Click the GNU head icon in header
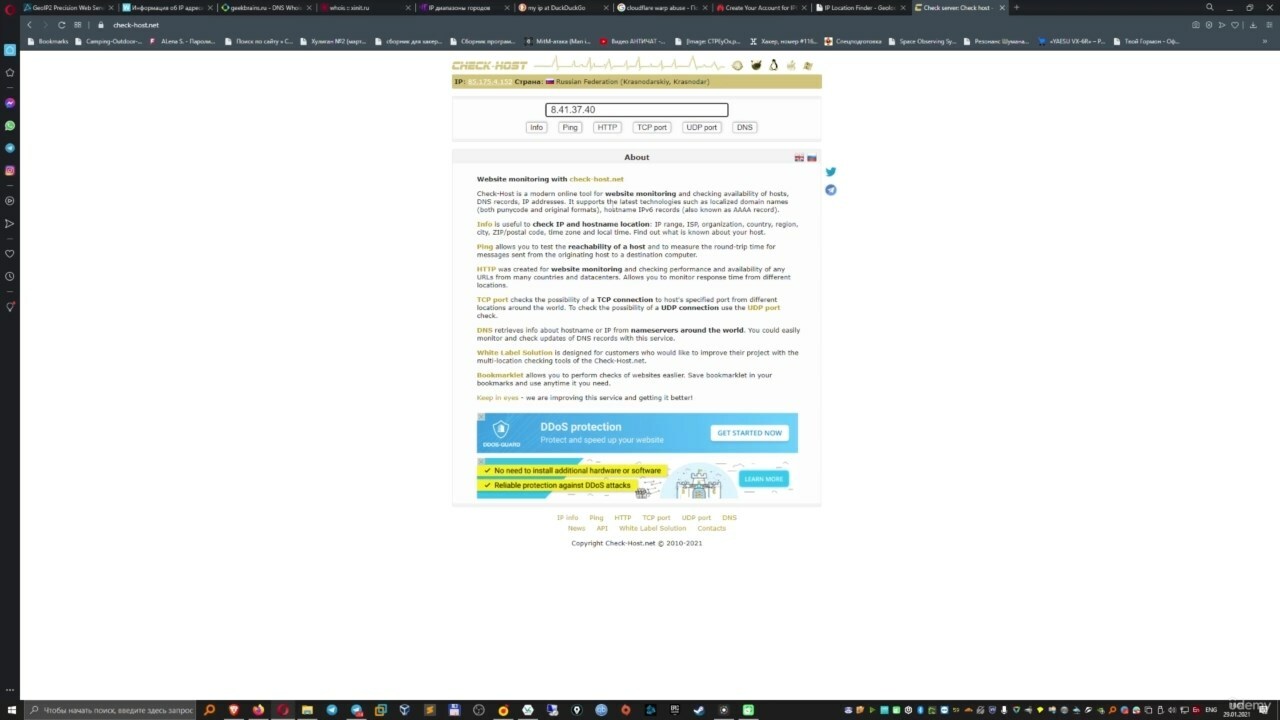 (x=754, y=65)
